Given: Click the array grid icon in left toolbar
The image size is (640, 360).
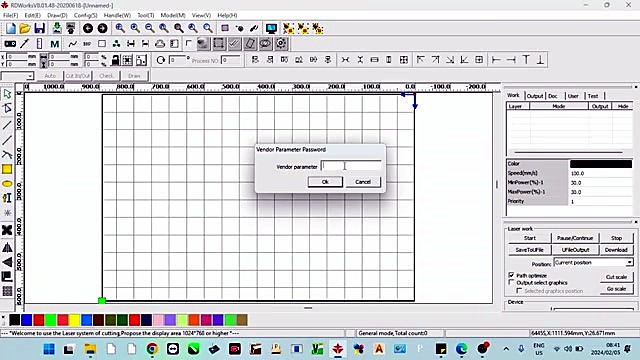Looking at the screenshot, I should tap(7, 291).
